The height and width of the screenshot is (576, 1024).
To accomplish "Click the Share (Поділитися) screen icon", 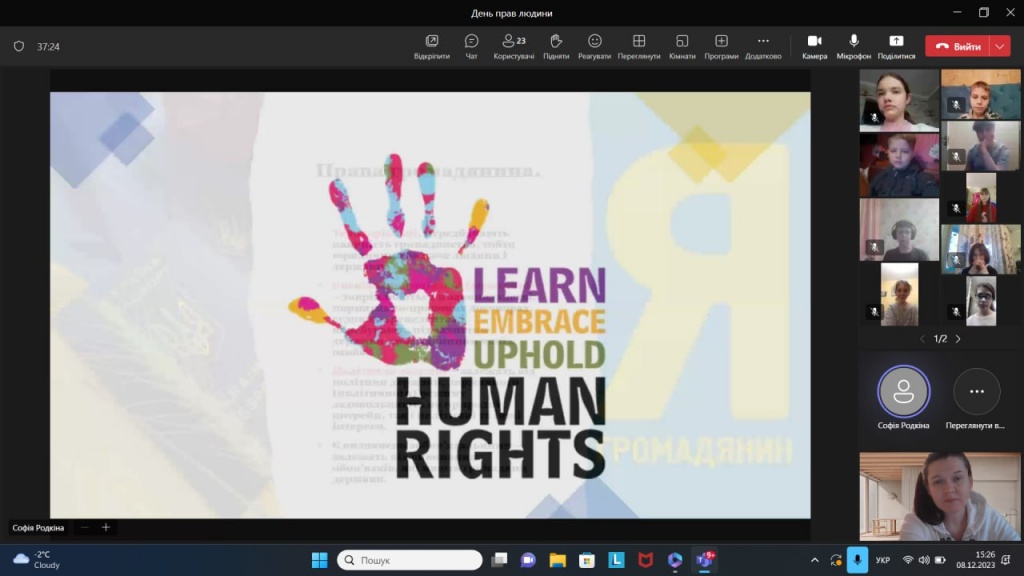I will tap(896, 46).
